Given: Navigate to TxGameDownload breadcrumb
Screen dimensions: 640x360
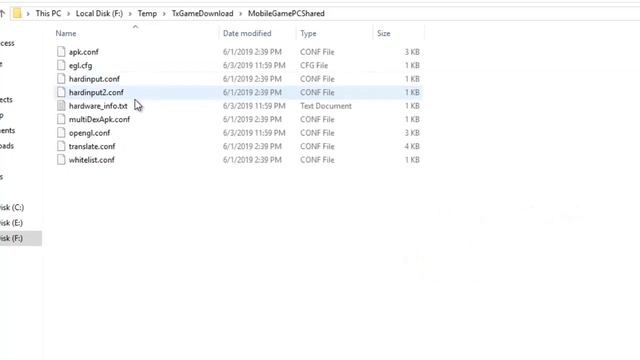Looking at the screenshot, I should pyautogui.click(x=202, y=13).
